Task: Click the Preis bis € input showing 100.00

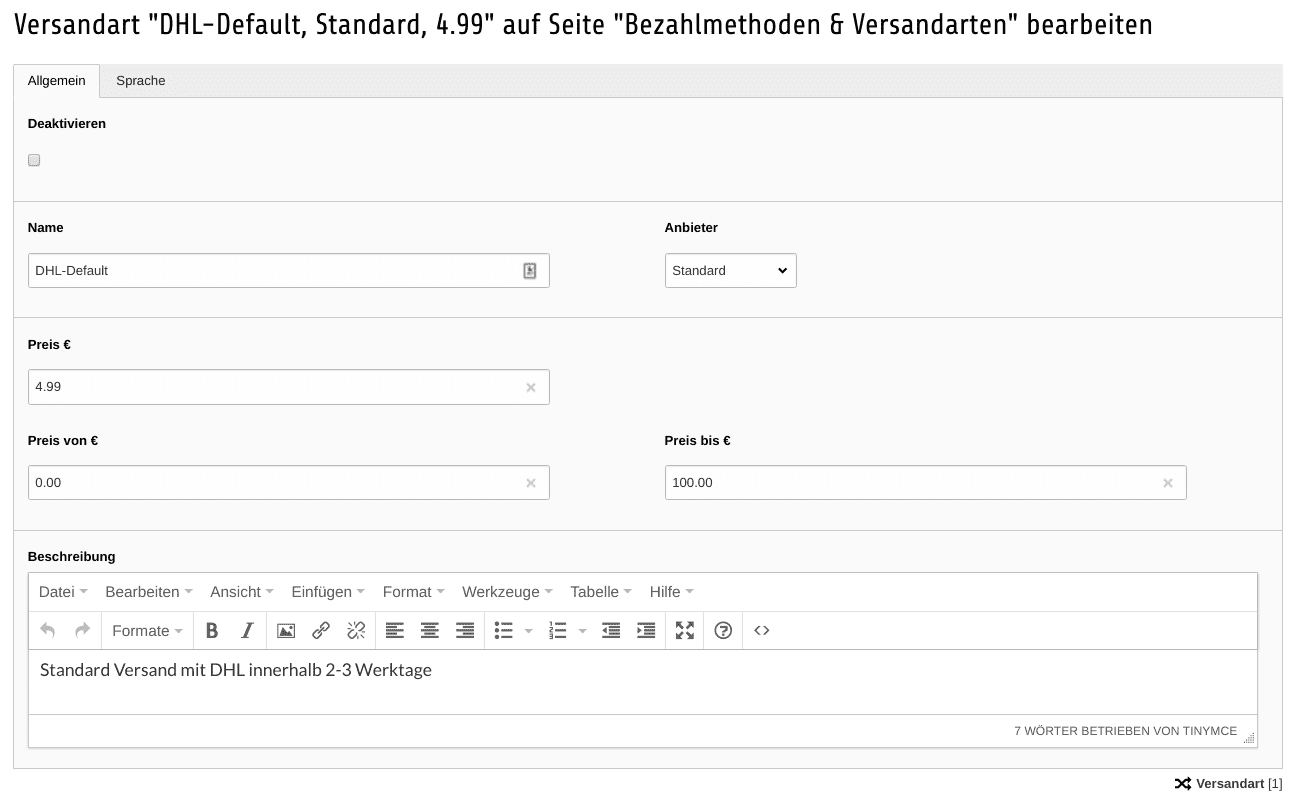Action: click(925, 483)
